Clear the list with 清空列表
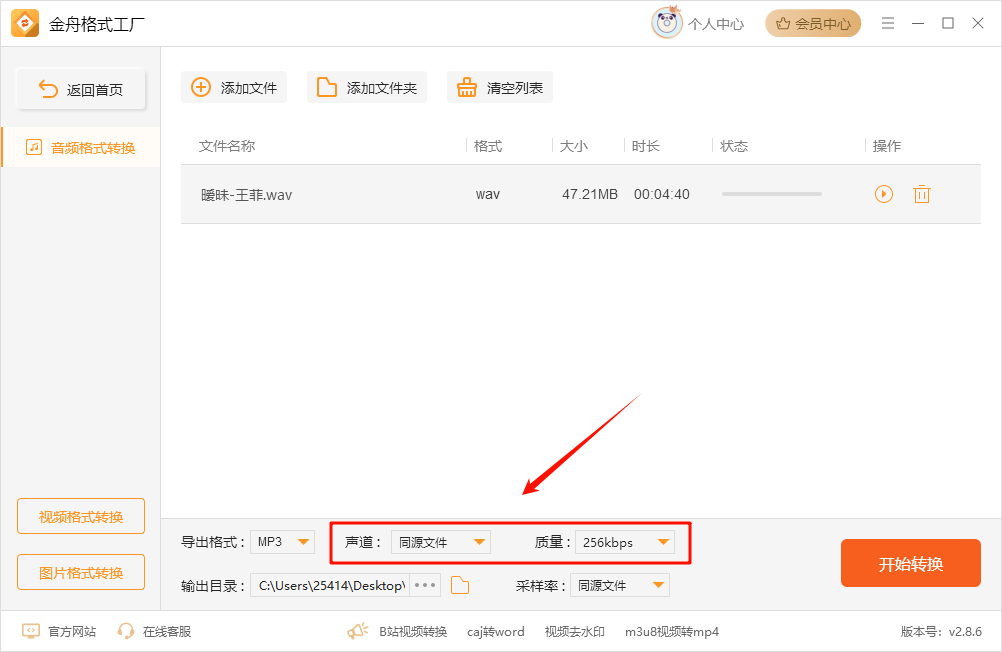Viewport: 1002px width, 652px height. coord(500,88)
